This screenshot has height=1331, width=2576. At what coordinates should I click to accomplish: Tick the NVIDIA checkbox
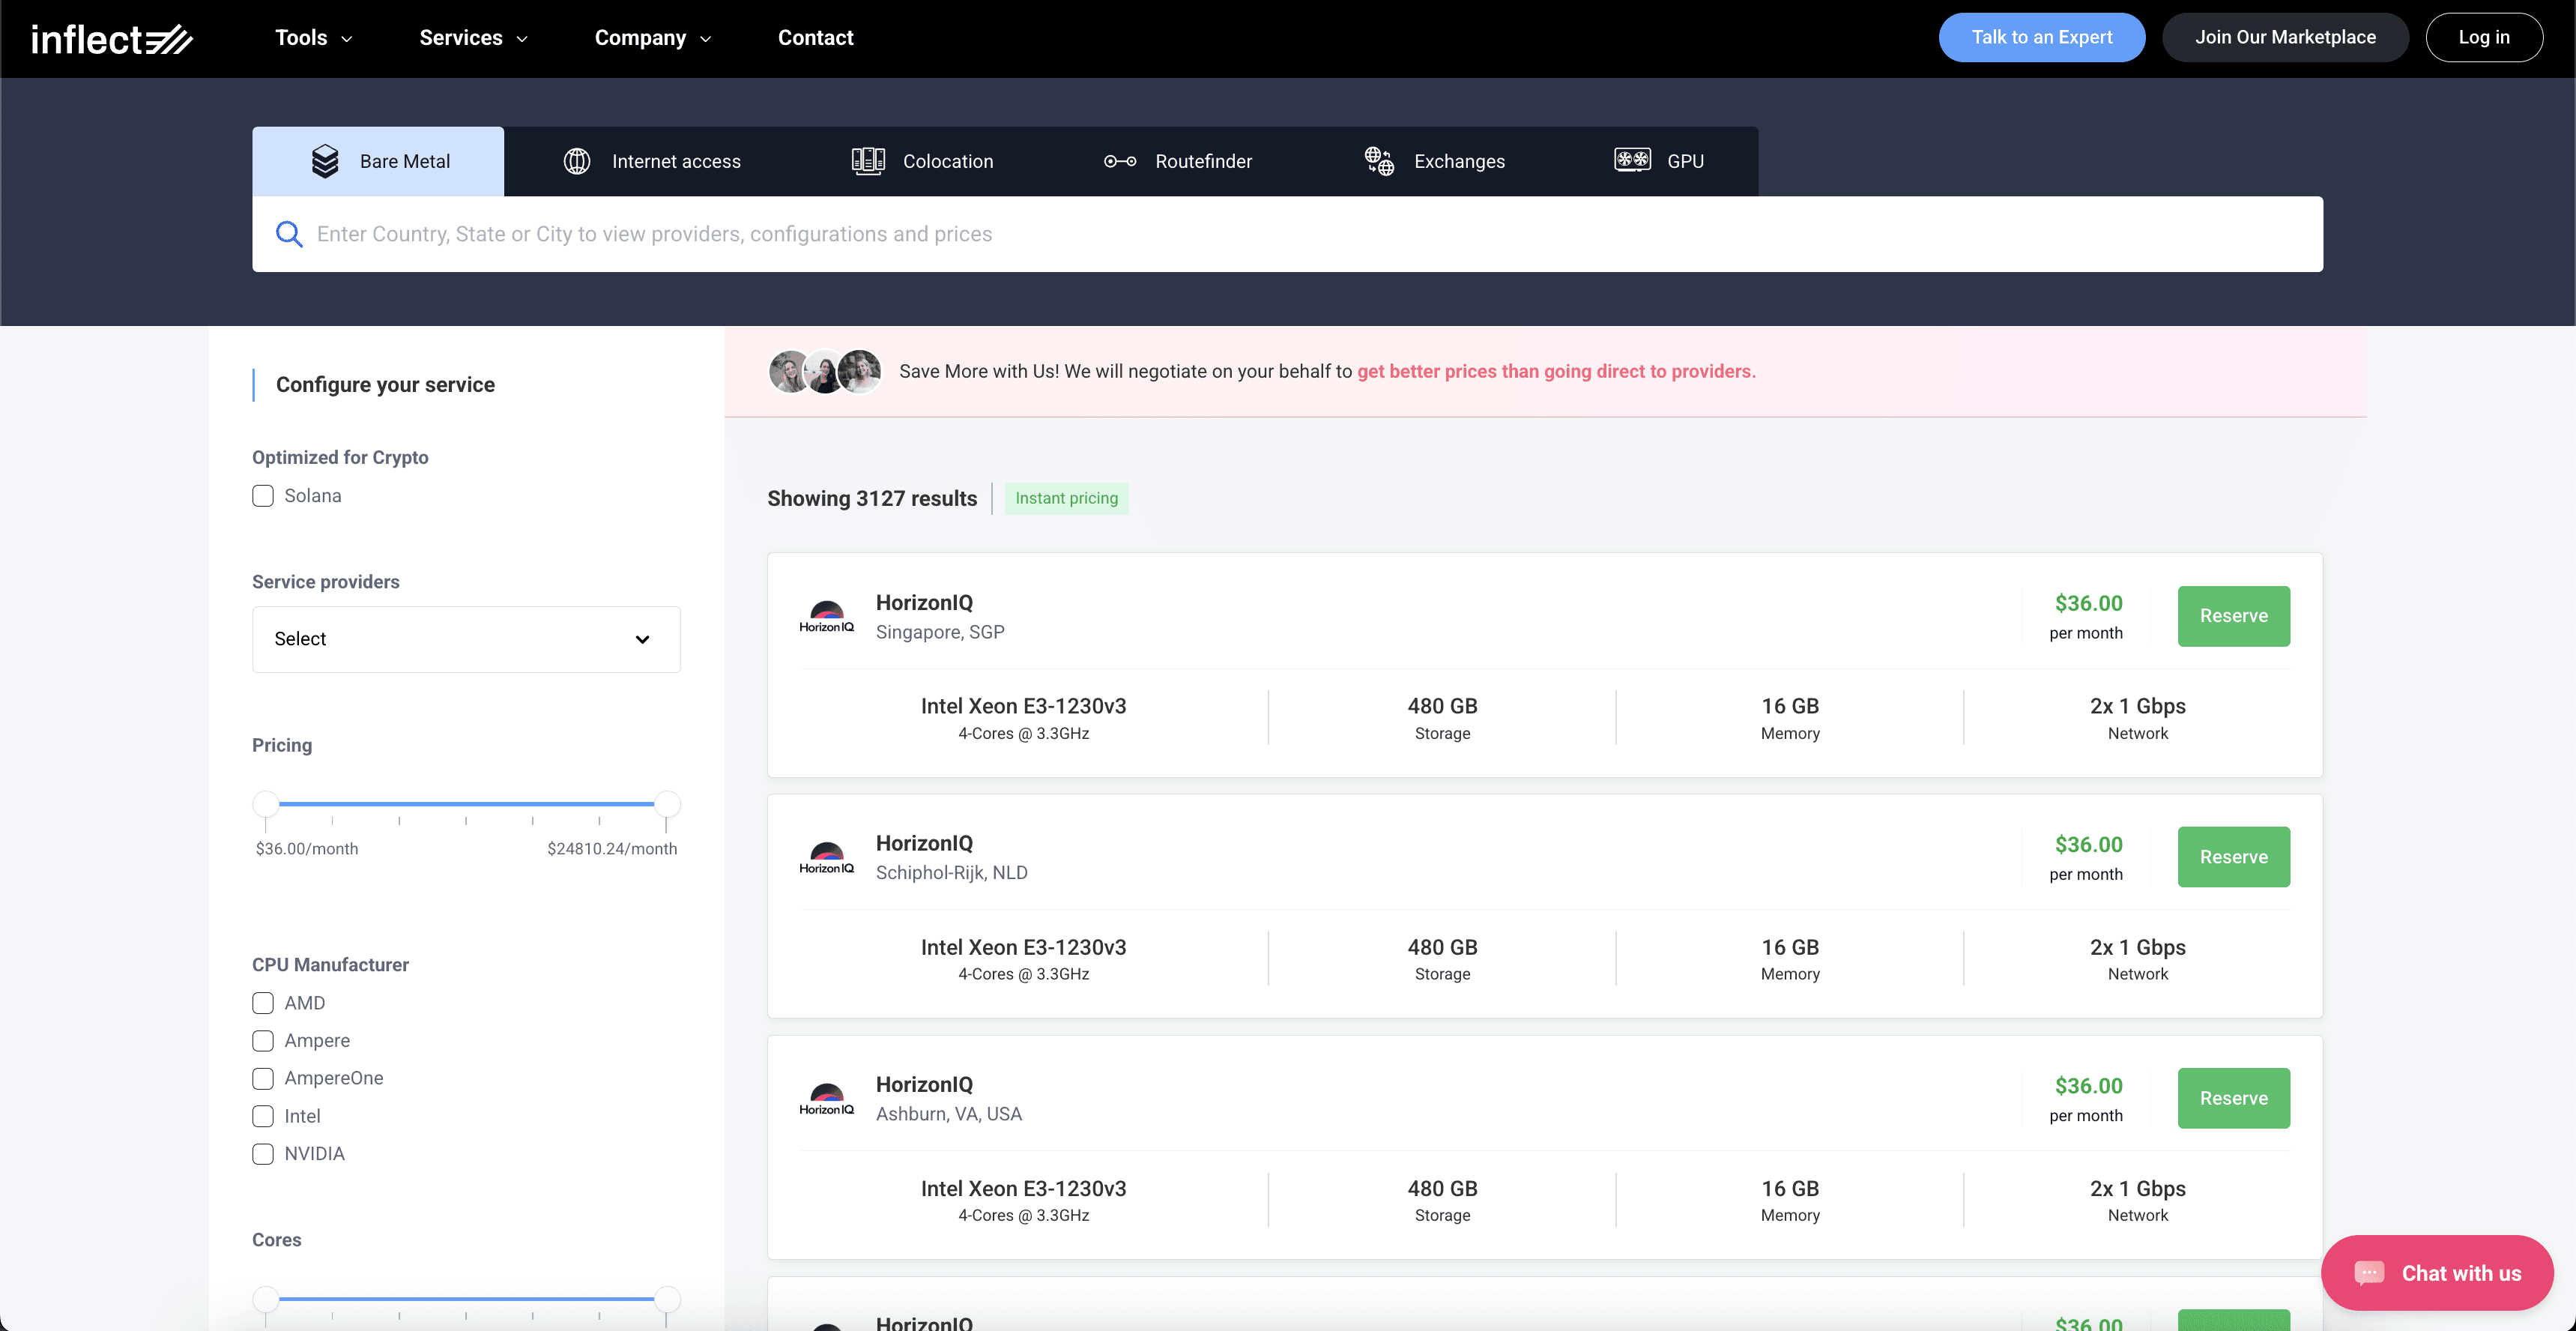click(x=263, y=1154)
